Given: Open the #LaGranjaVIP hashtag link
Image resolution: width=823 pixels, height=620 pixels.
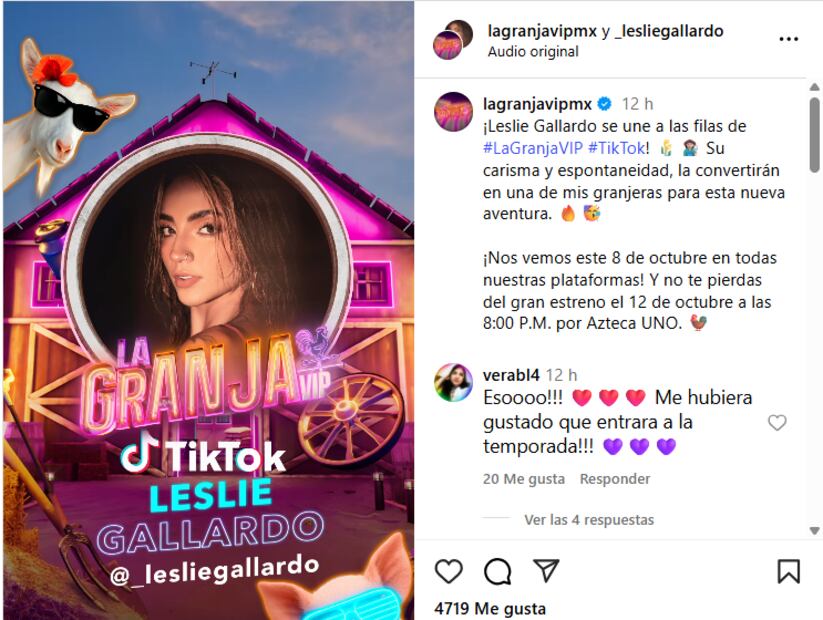Looking at the screenshot, I should (533, 148).
